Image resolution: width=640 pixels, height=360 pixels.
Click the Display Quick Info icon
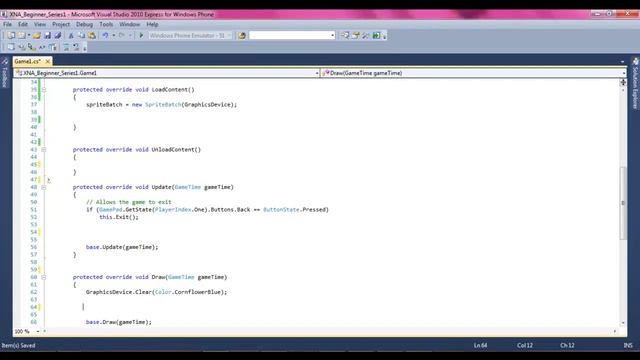(x=32, y=47)
